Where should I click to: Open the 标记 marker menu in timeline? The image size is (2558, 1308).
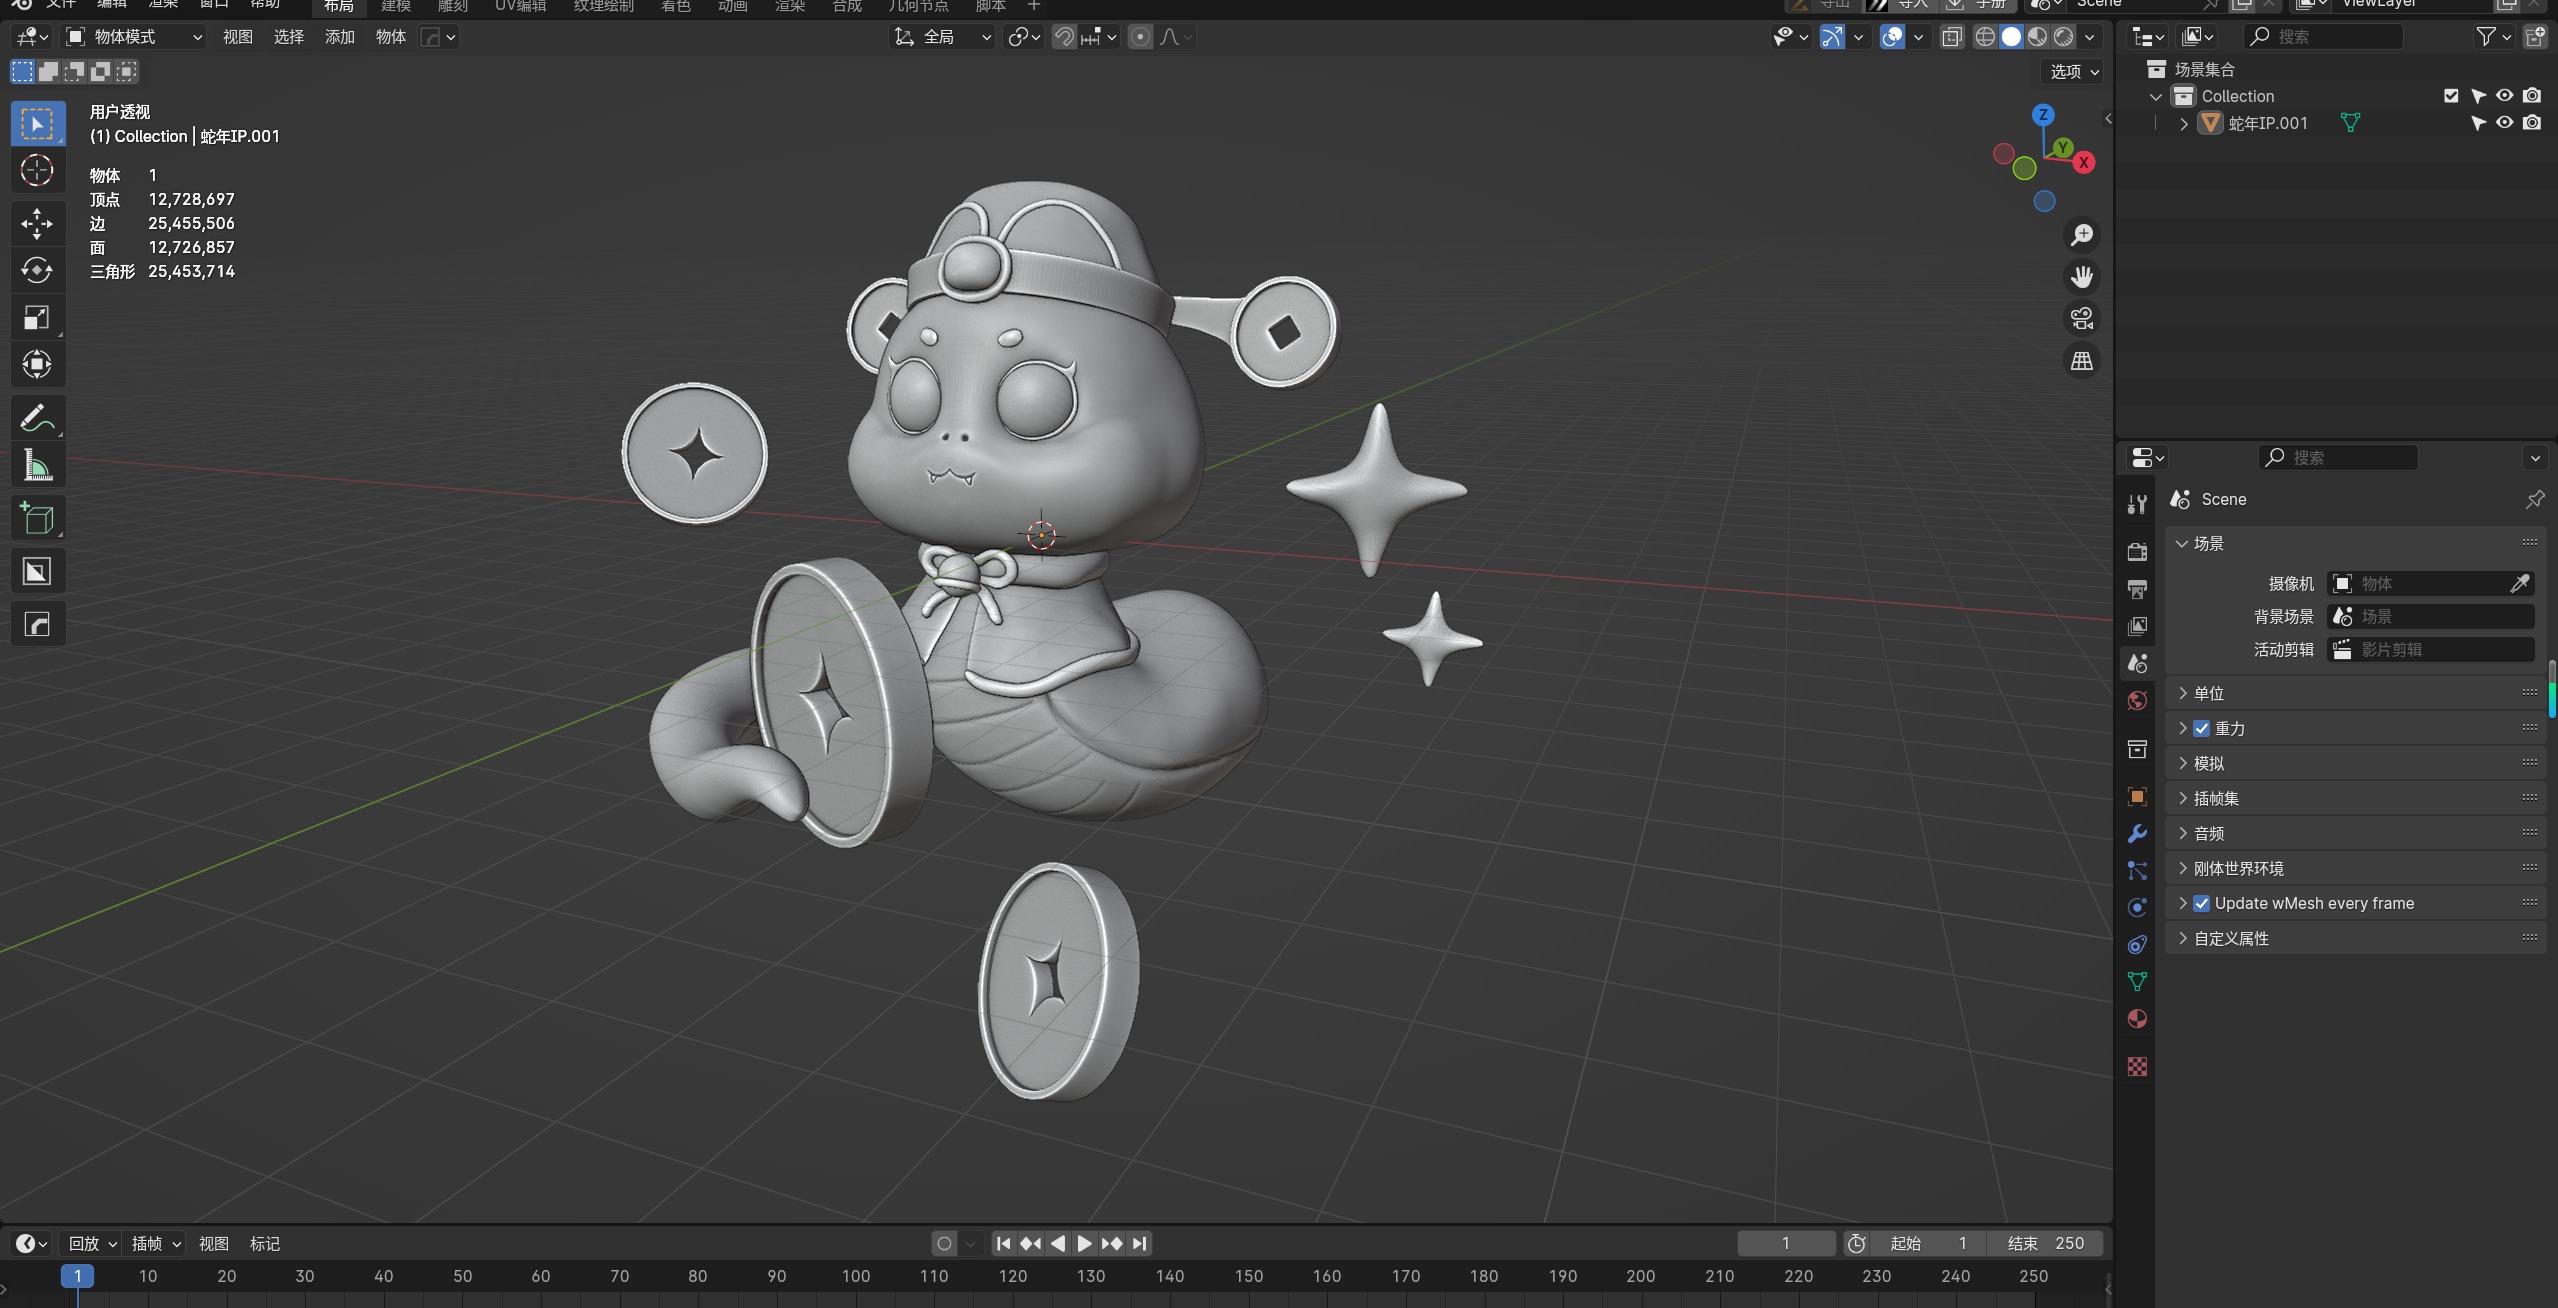(x=264, y=1243)
